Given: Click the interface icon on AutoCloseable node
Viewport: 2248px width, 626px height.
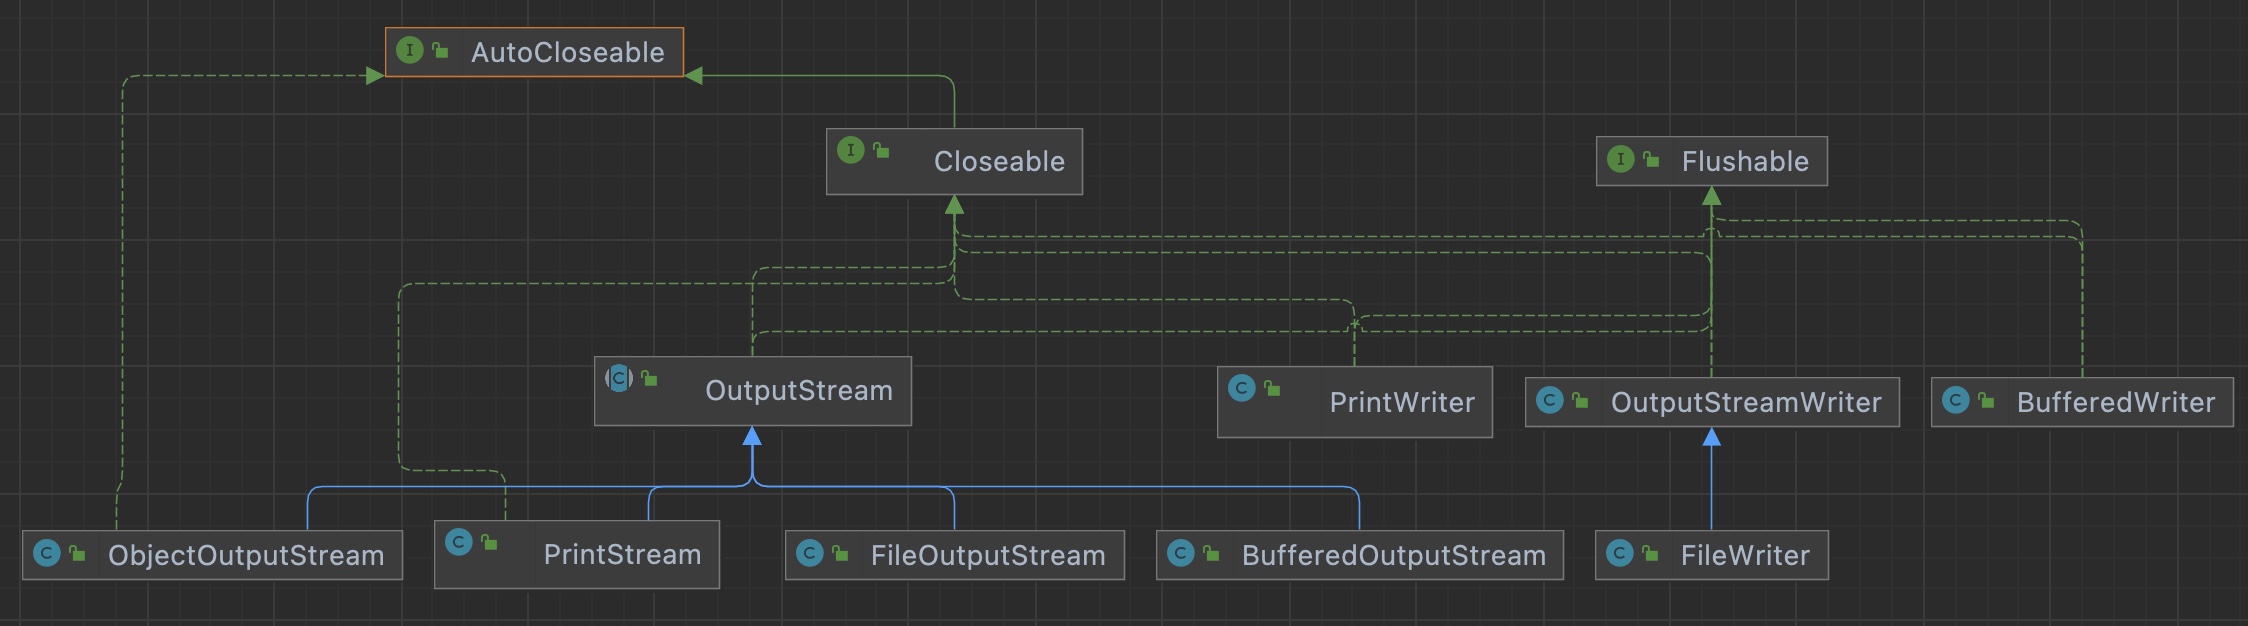Looking at the screenshot, I should point(409,50).
